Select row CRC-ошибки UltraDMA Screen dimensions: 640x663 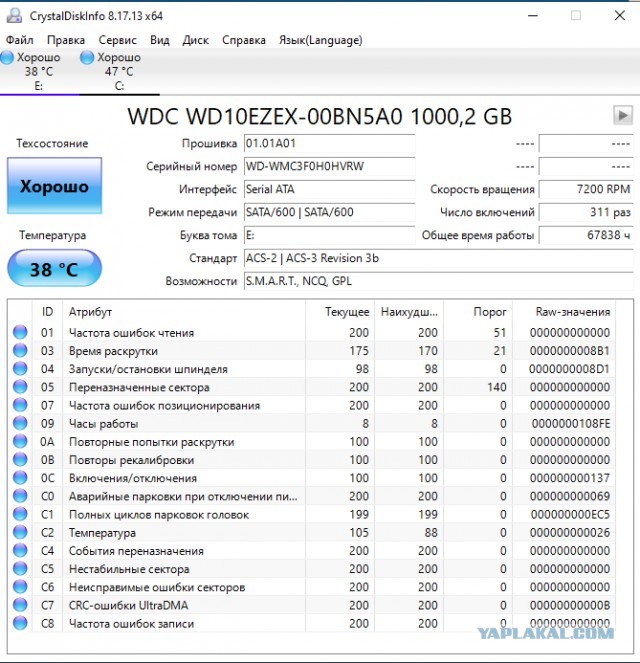pos(312,605)
